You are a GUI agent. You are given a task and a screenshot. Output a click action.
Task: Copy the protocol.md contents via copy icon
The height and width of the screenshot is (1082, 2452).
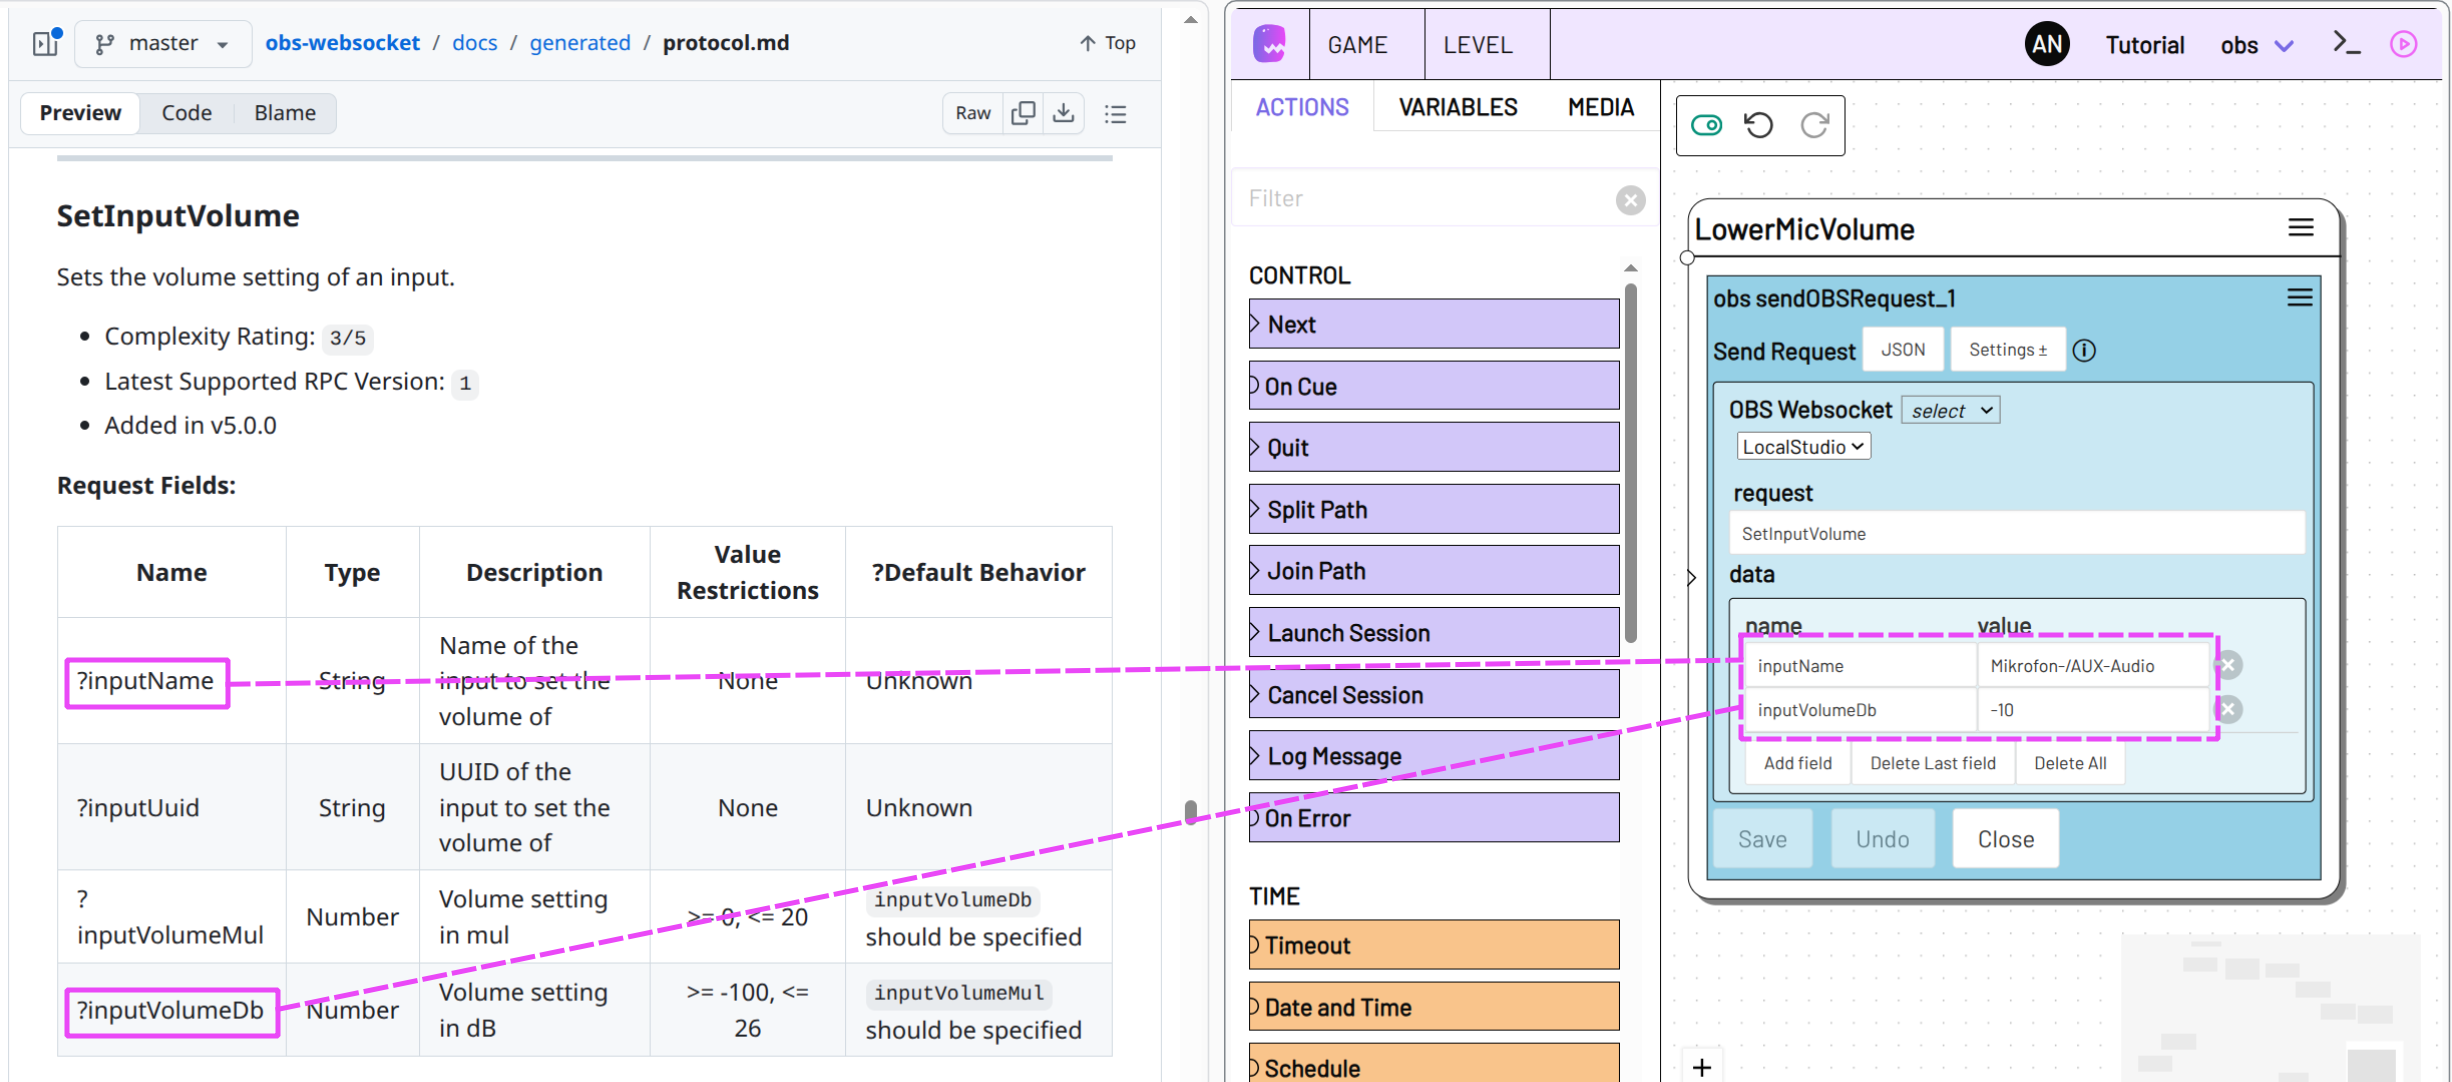(1022, 113)
